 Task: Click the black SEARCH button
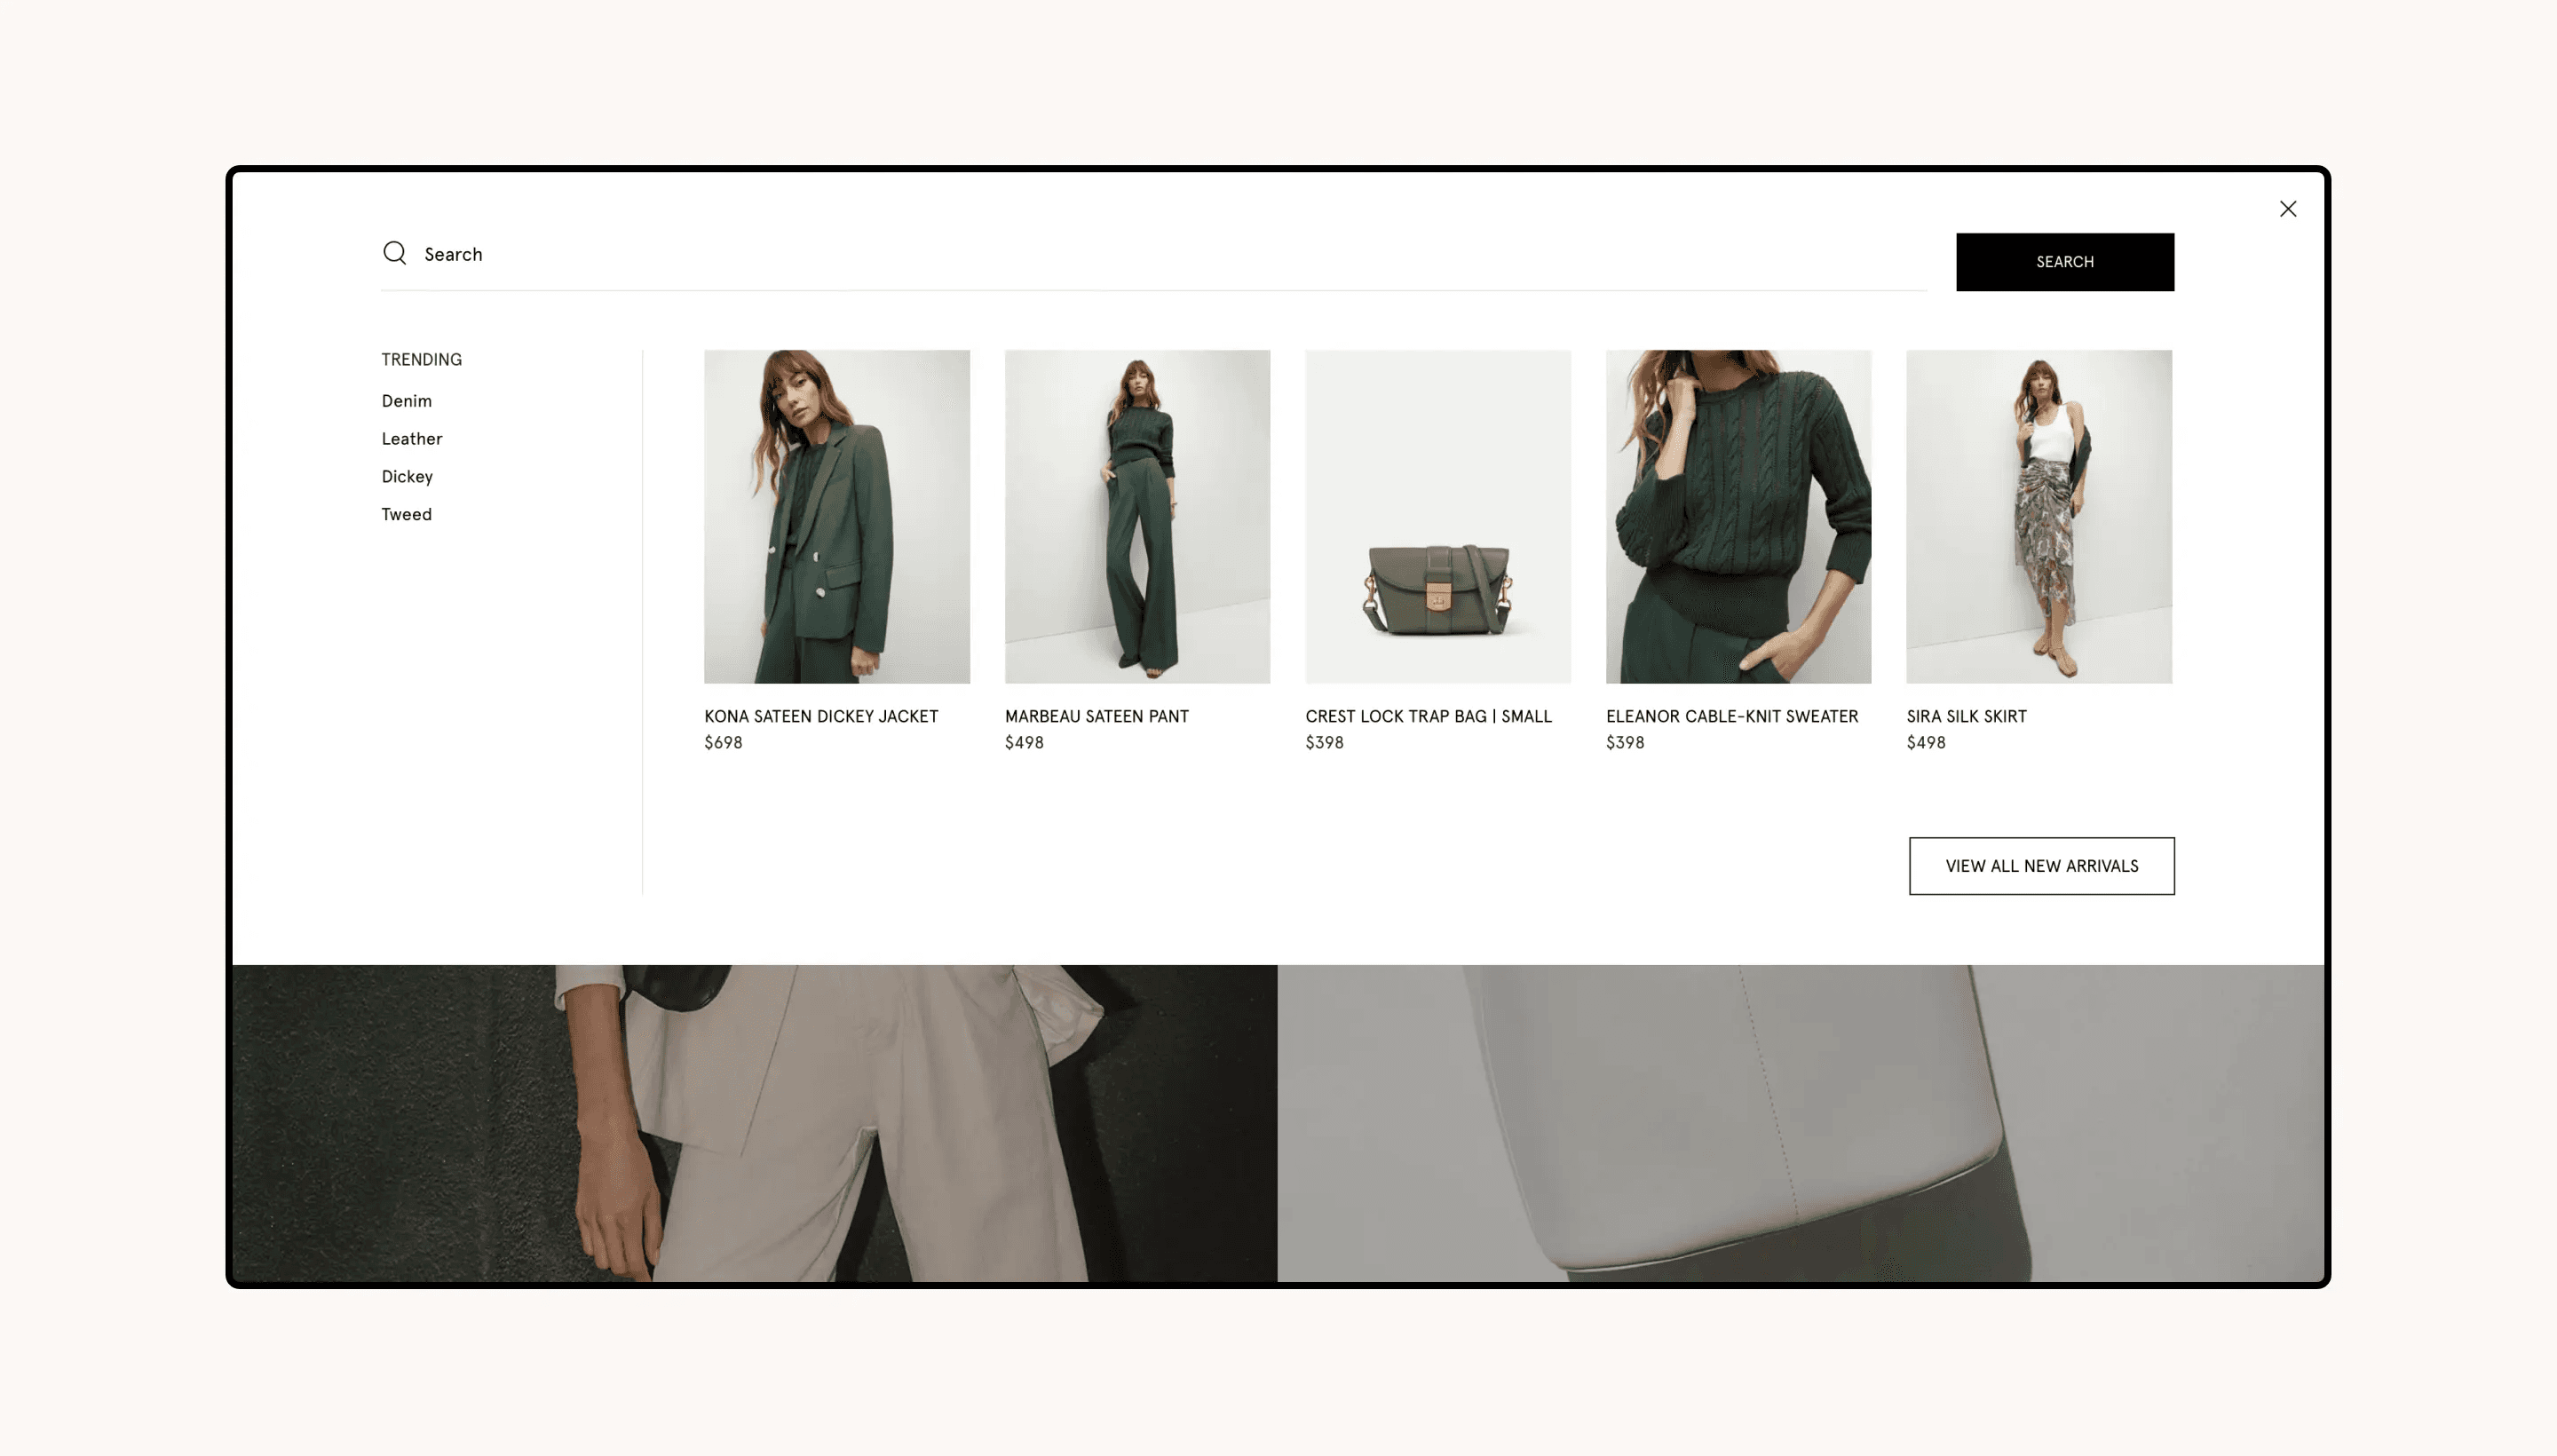[2064, 262]
